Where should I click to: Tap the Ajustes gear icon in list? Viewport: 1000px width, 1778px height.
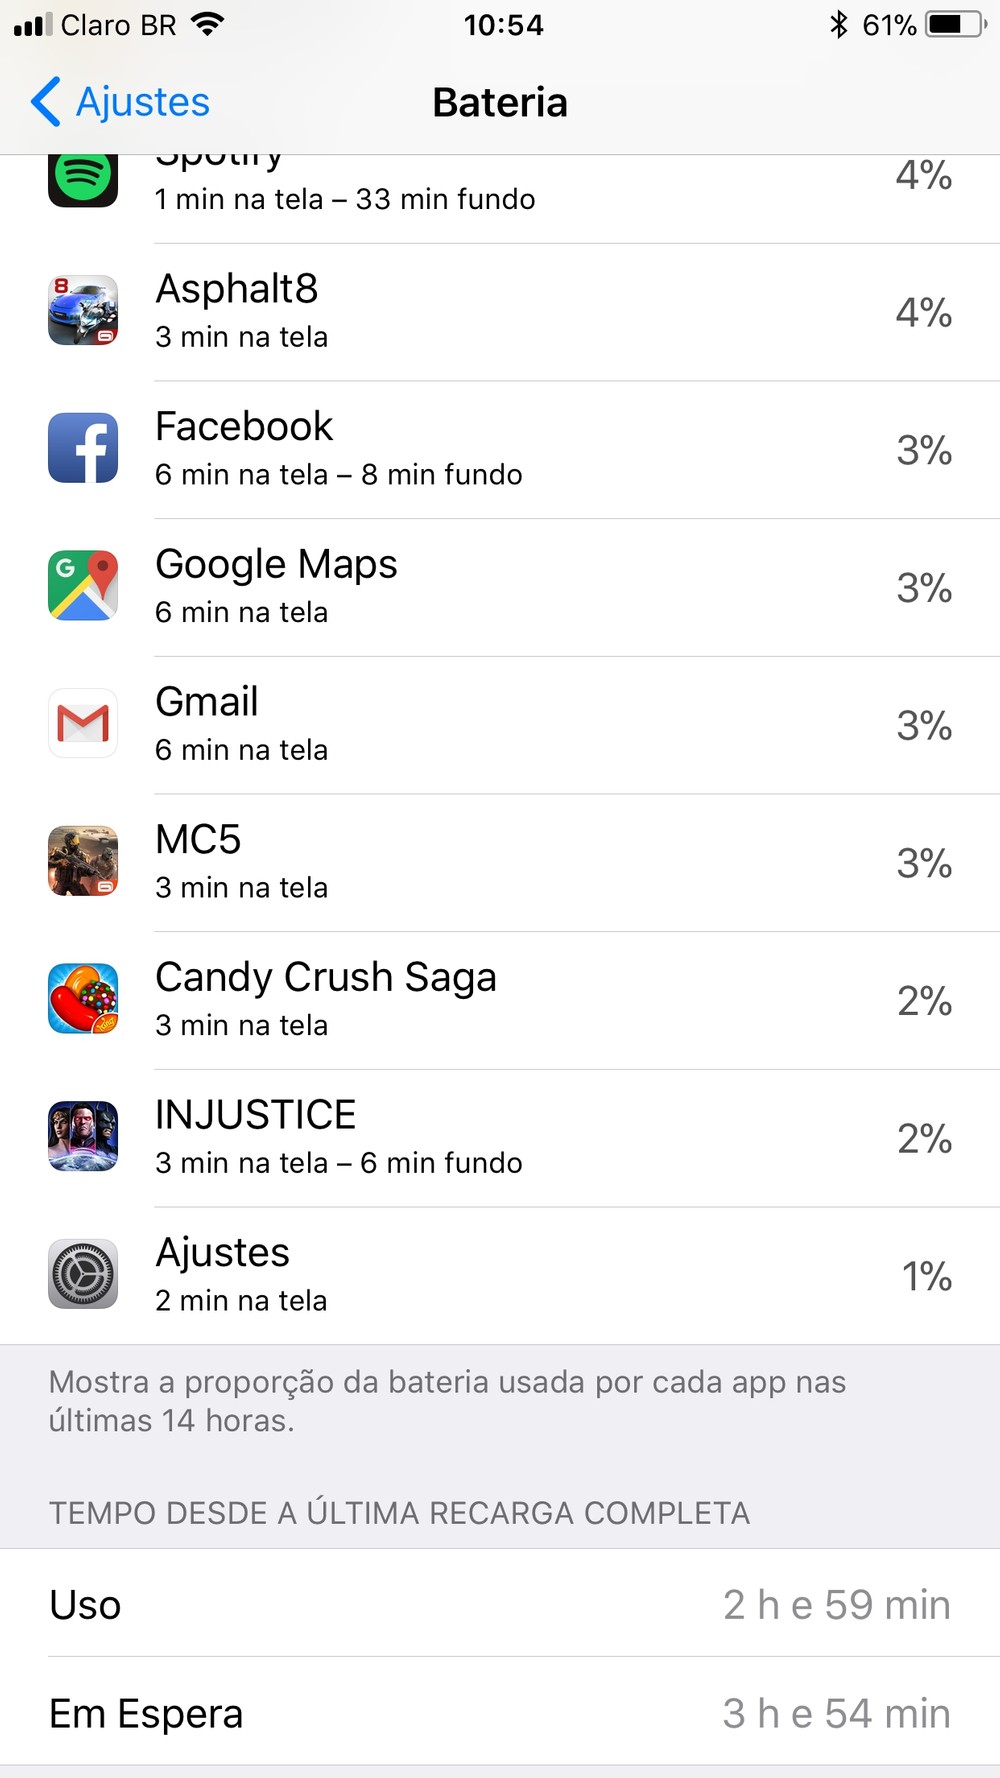[83, 1274]
